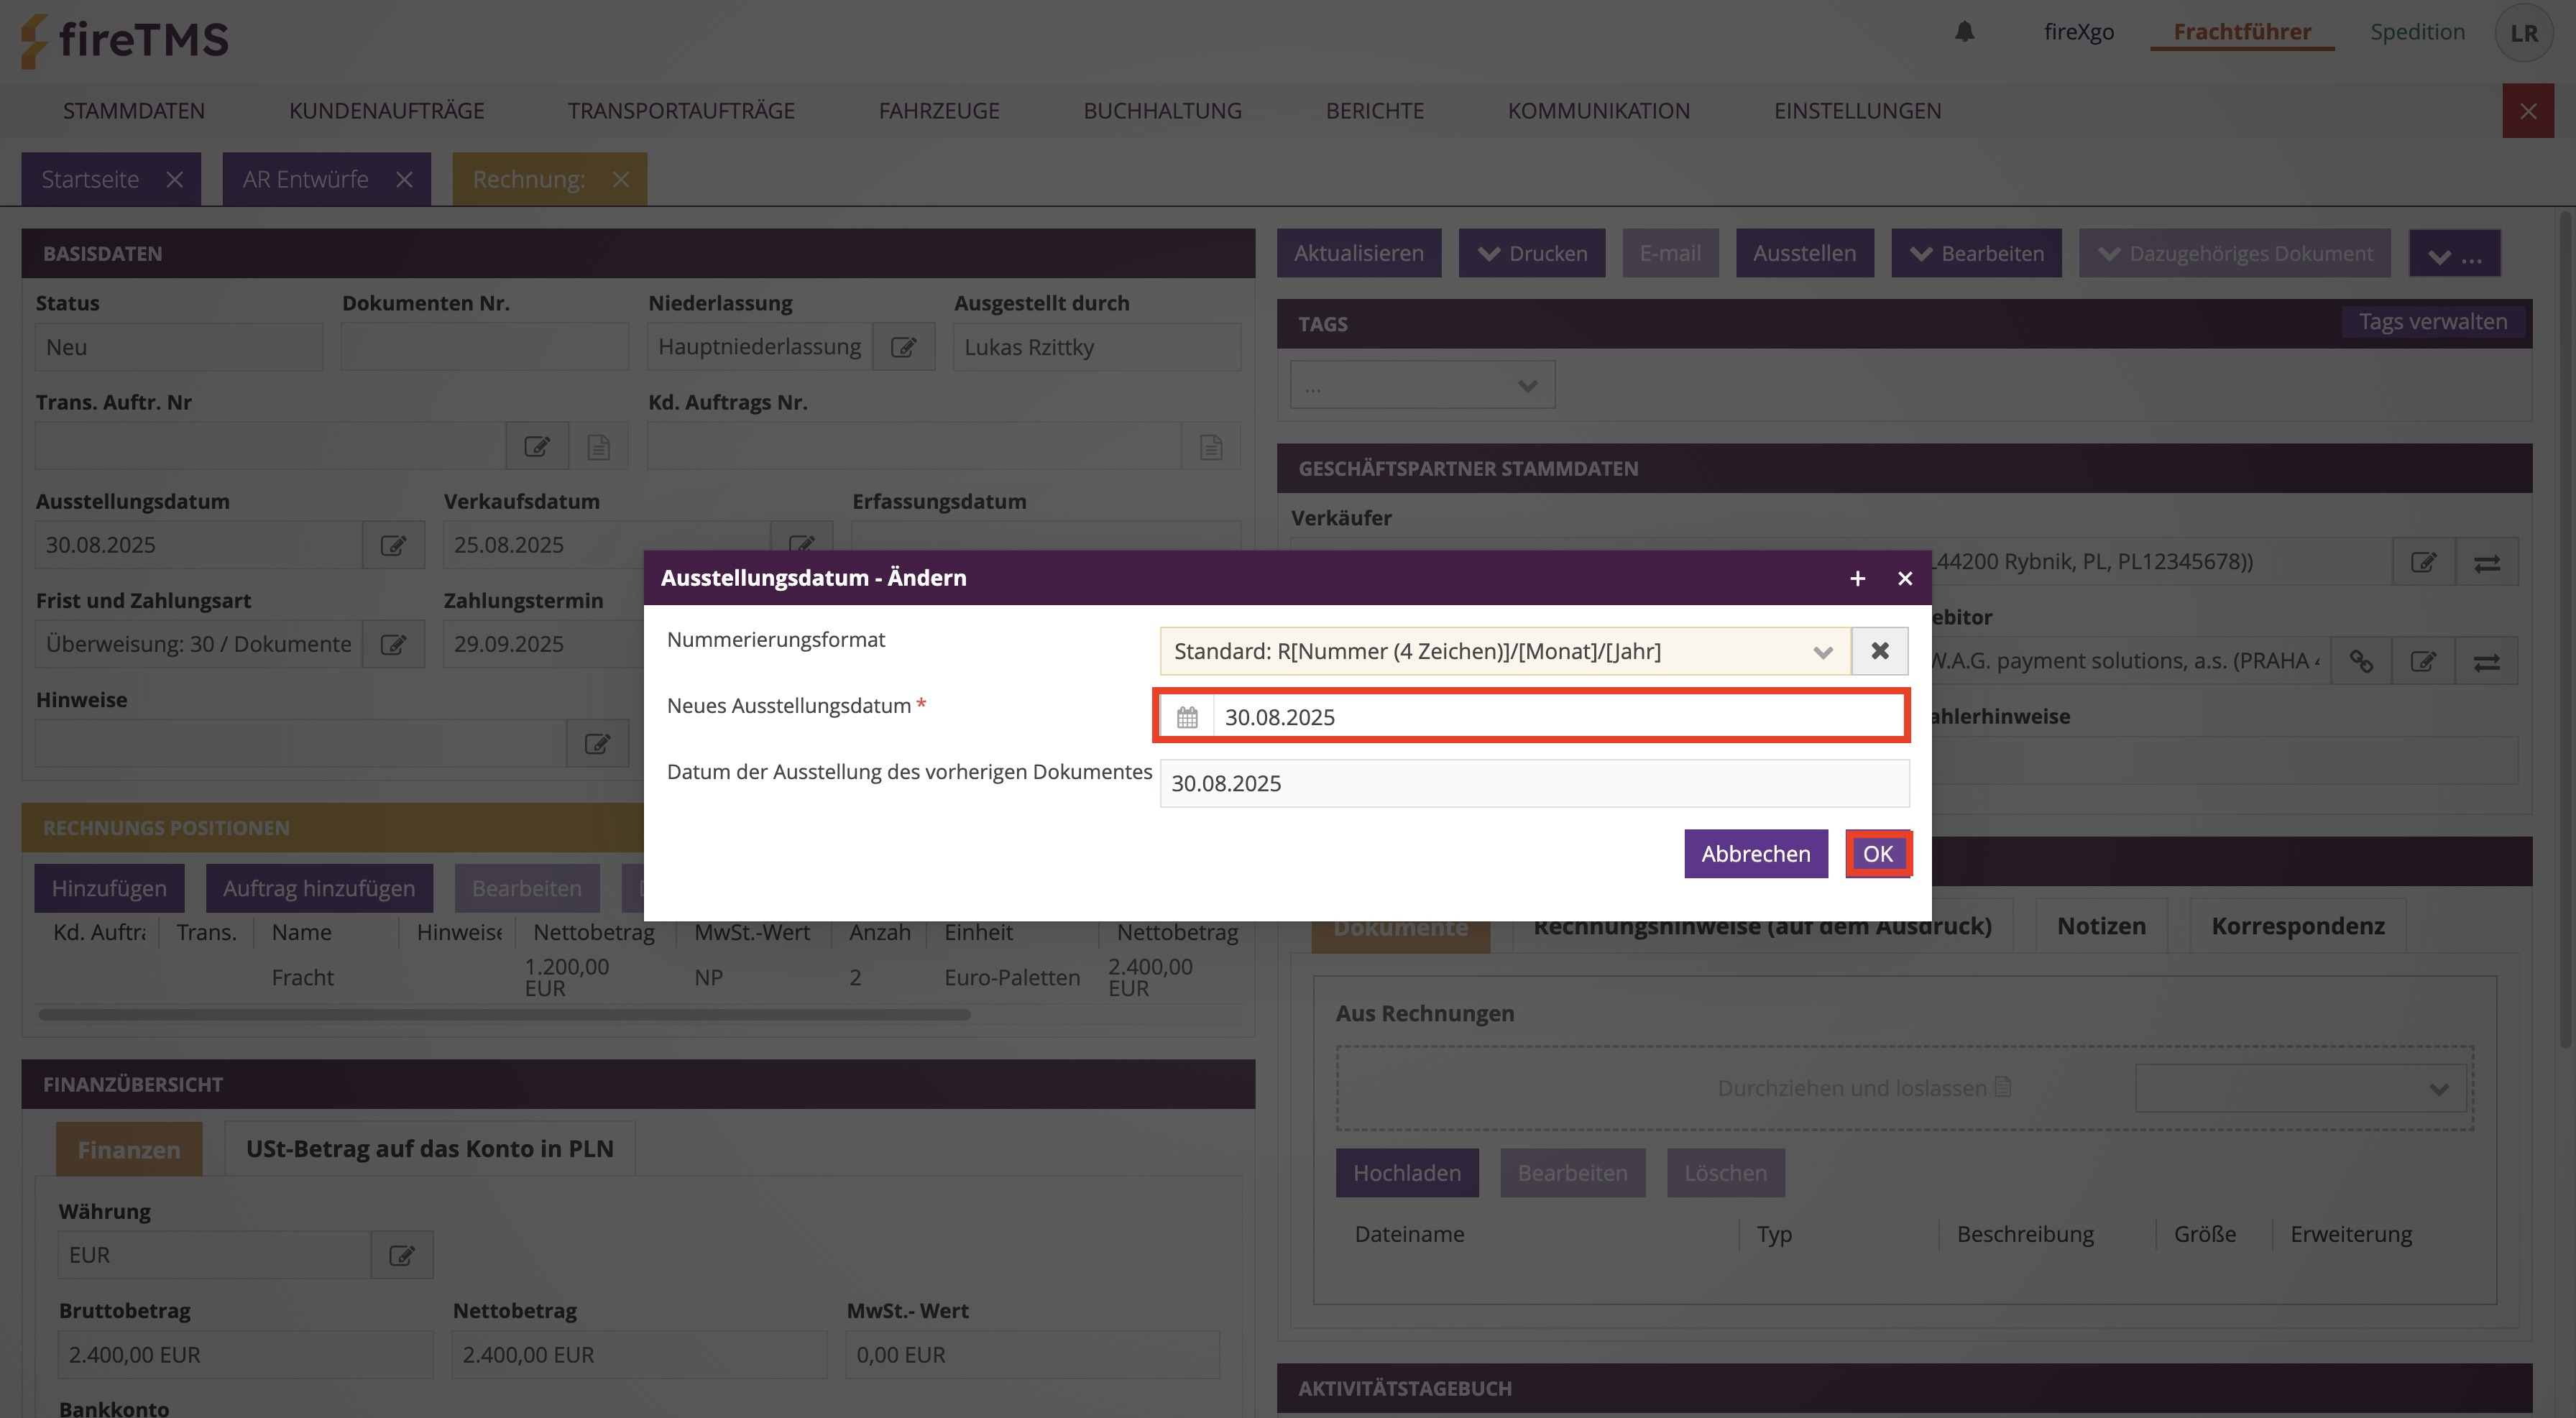Open the Tags selection dropdown

(1422, 385)
